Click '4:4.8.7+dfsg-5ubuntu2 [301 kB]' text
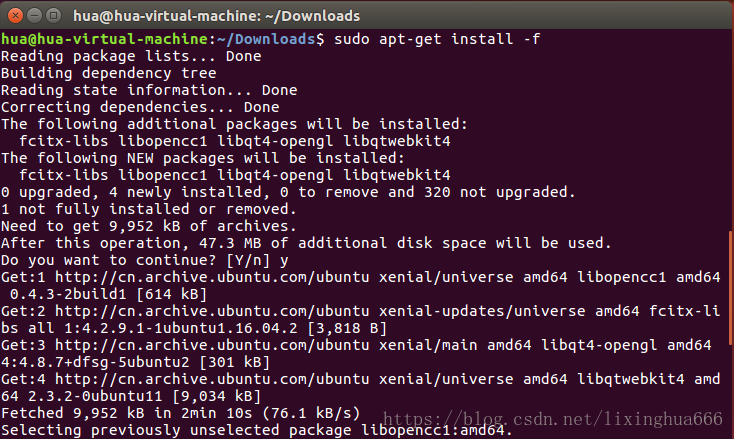The image size is (734, 439). click(135, 362)
